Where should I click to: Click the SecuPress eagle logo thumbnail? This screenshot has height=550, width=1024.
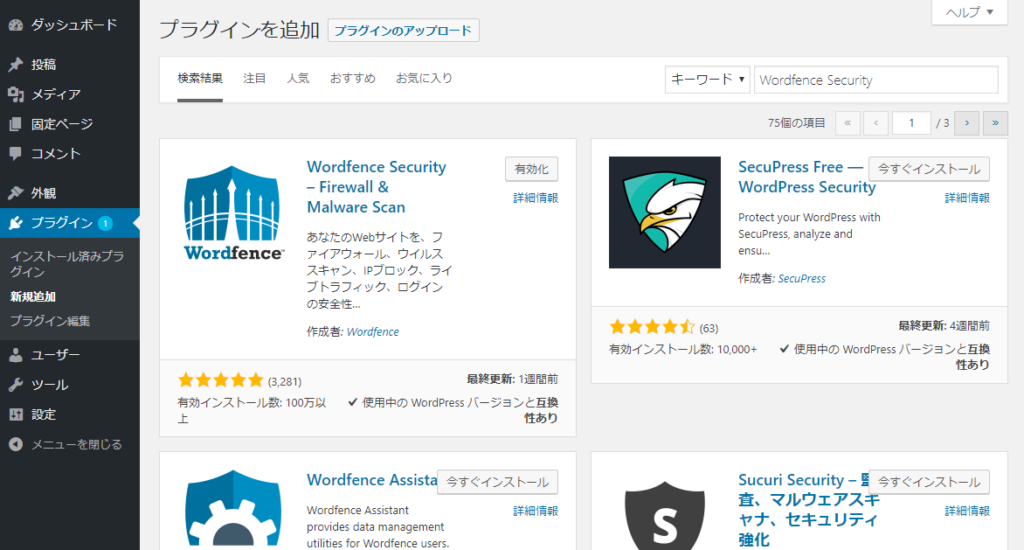(665, 212)
